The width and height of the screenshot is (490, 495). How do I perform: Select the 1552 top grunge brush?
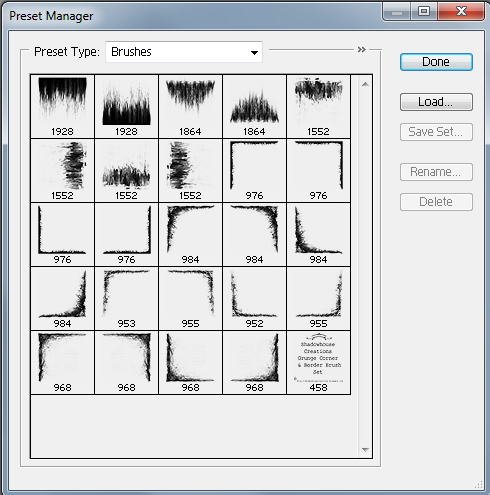tap(318, 106)
